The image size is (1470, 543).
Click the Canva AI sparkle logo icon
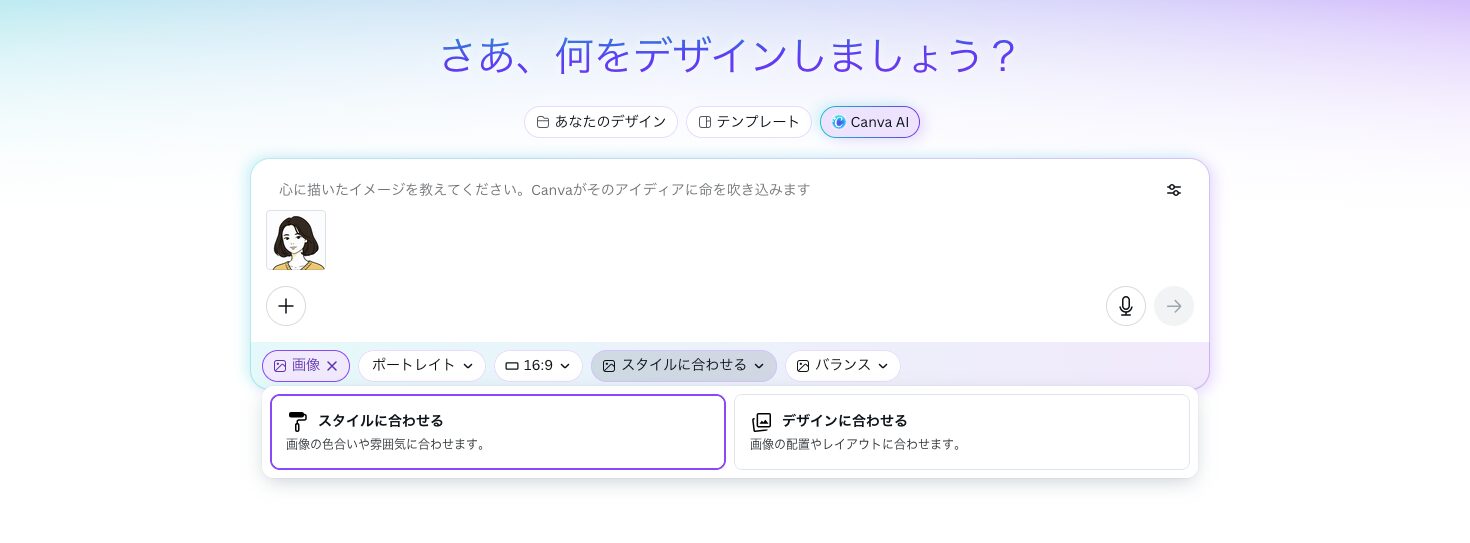[839, 122]
